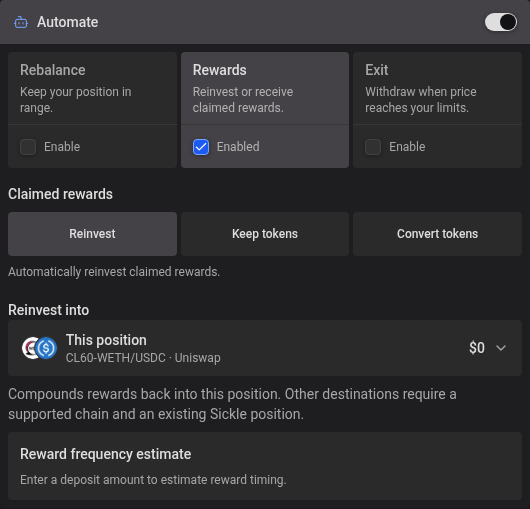
Task: Click 'Withdraw when price reaches your limits.' text
Action: pos(421,100)
